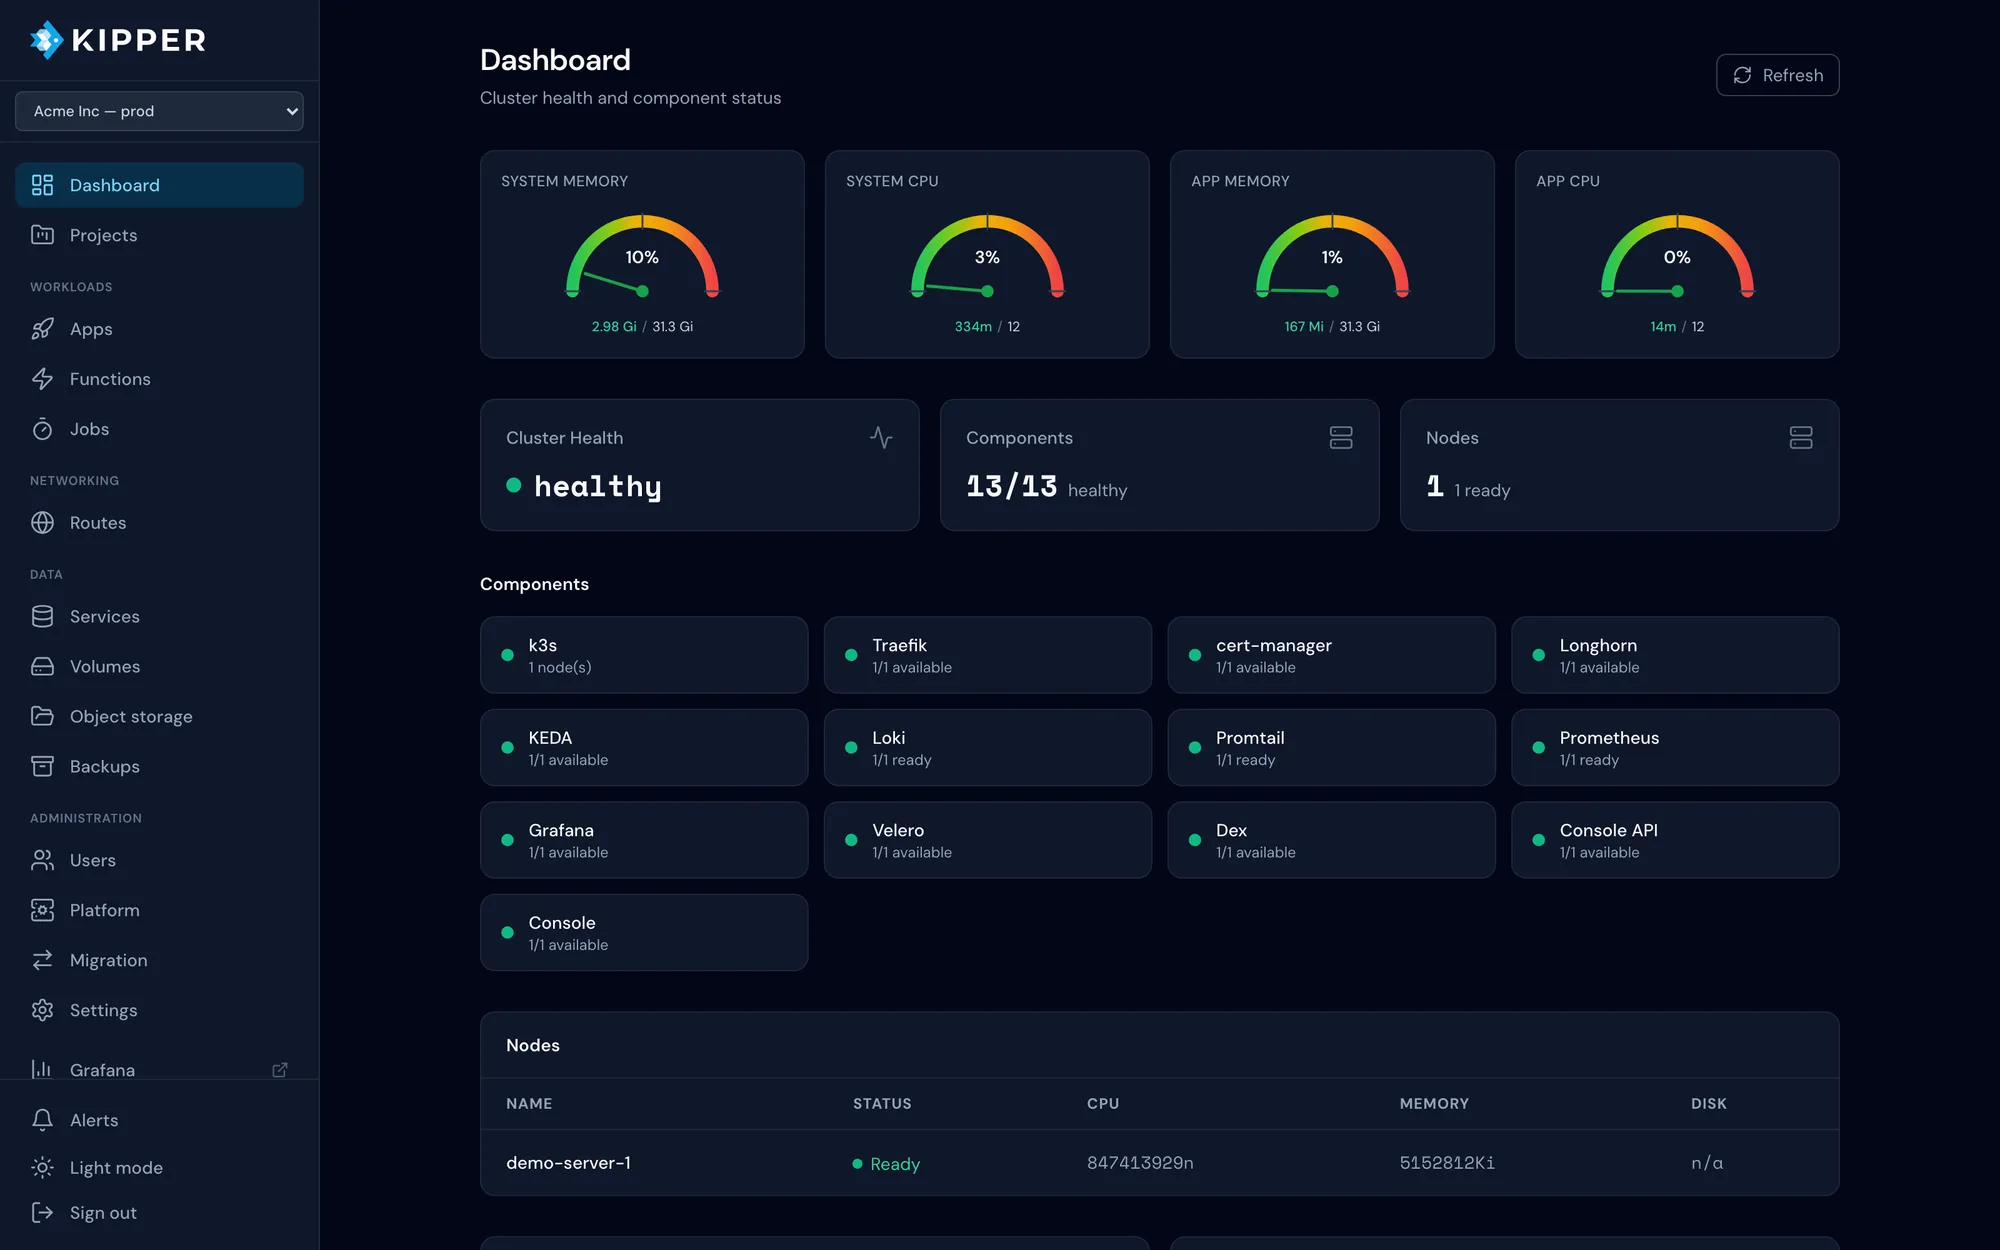Screen dimensions: 2000x1250
Task: Click the Grafana chart icon in sidebar
Action: 42,1069
